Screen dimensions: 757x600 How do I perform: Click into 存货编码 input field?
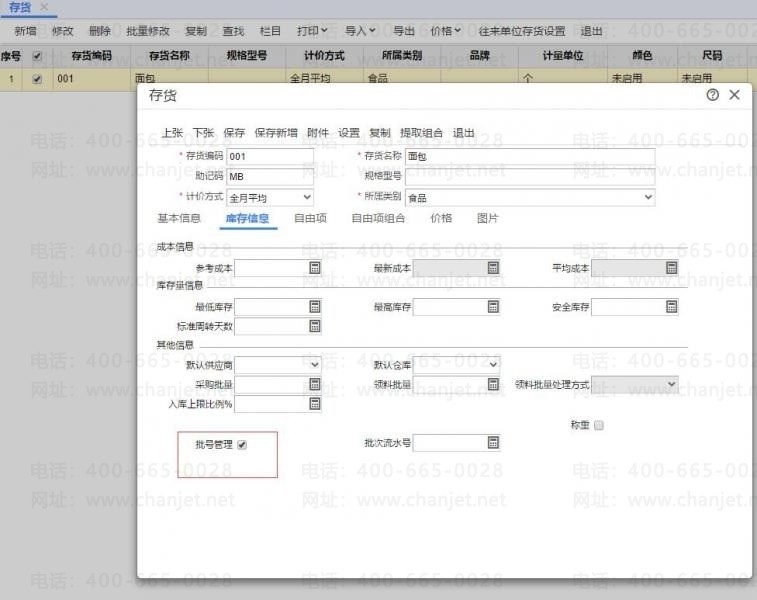point(270,156)
